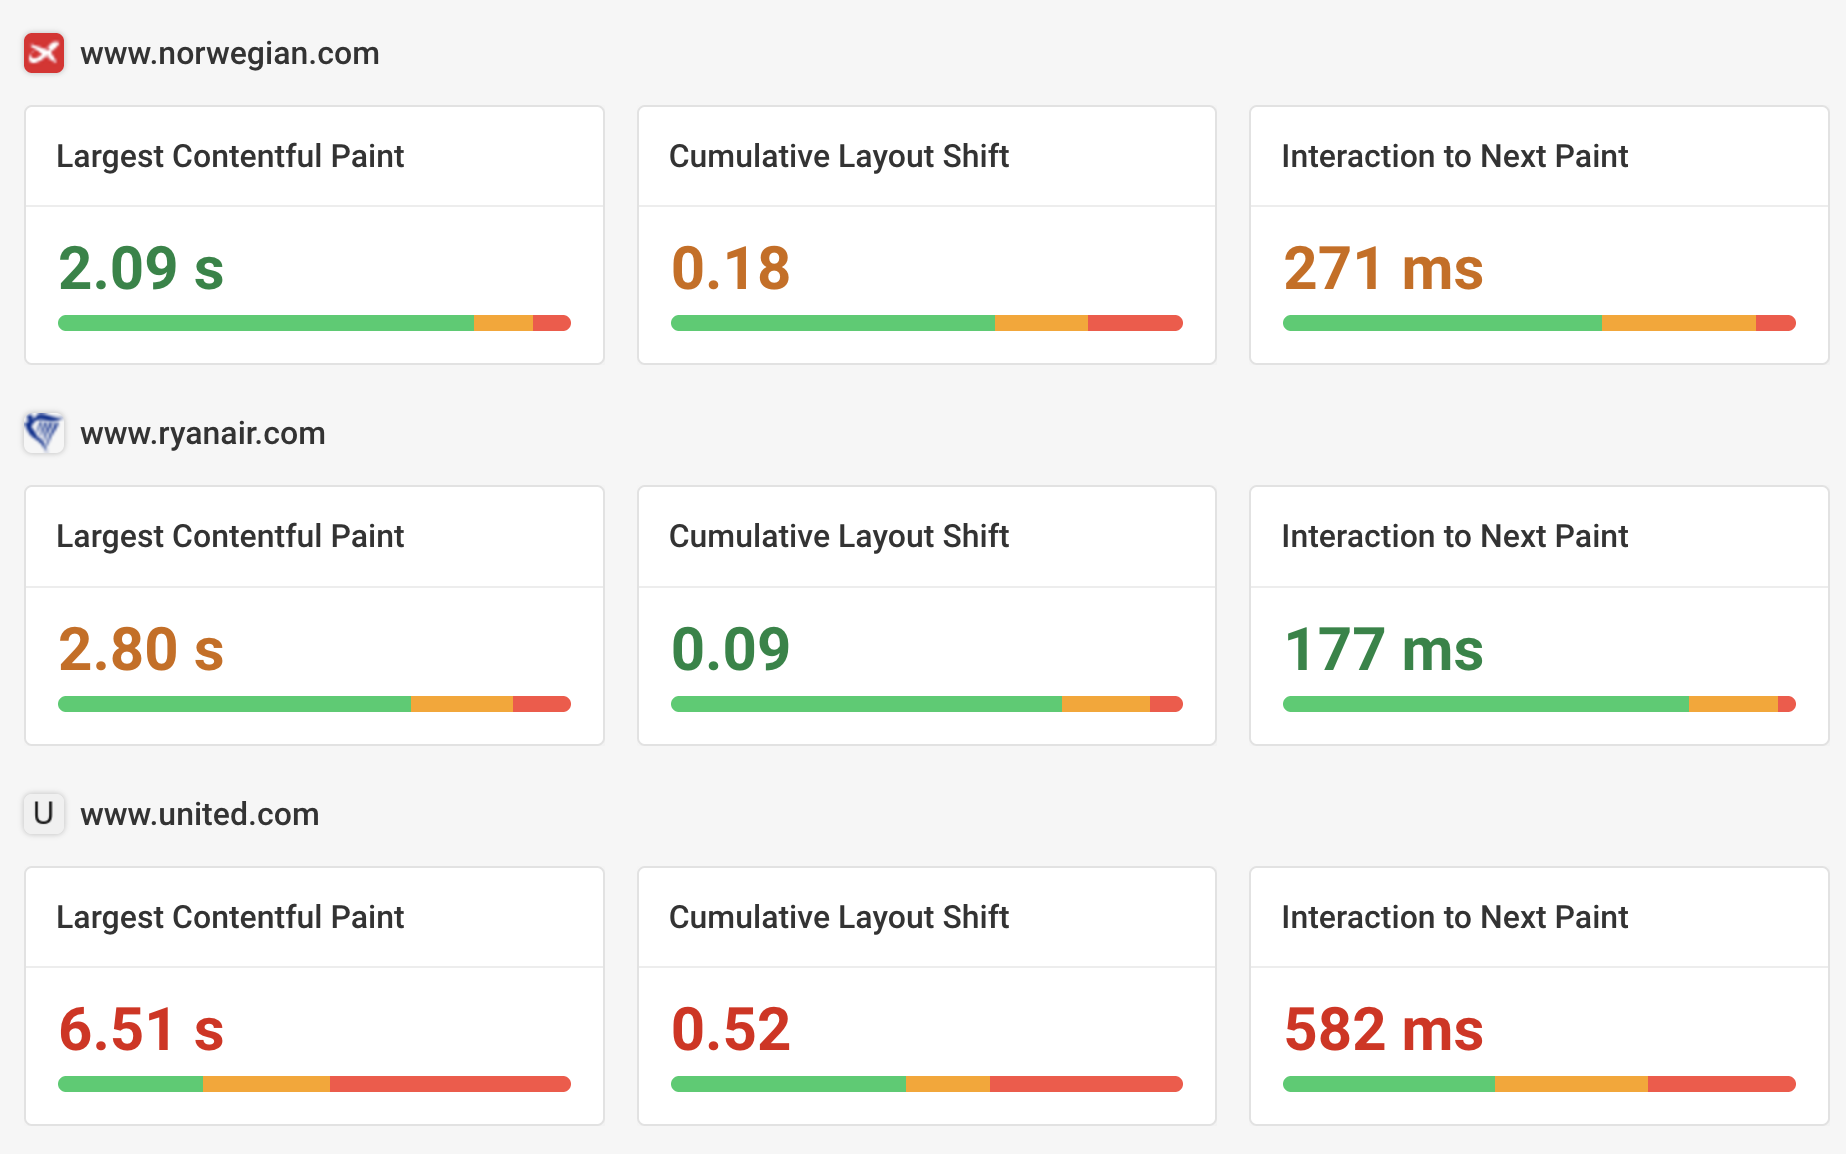Open the www.ryanair.com site link
This screenshot has width=1846, height=1154.
coord(202,433)
